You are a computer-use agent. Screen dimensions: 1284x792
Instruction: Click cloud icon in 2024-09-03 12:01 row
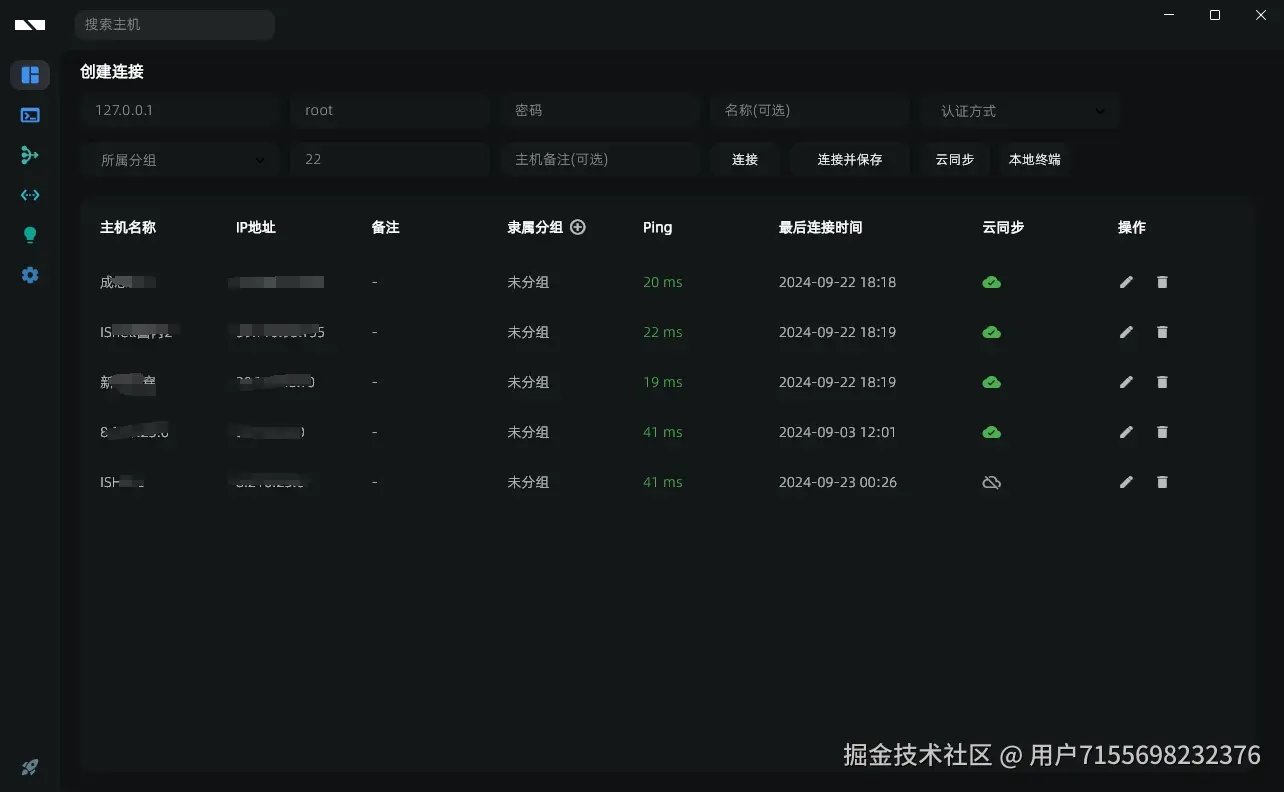(992, 433)
